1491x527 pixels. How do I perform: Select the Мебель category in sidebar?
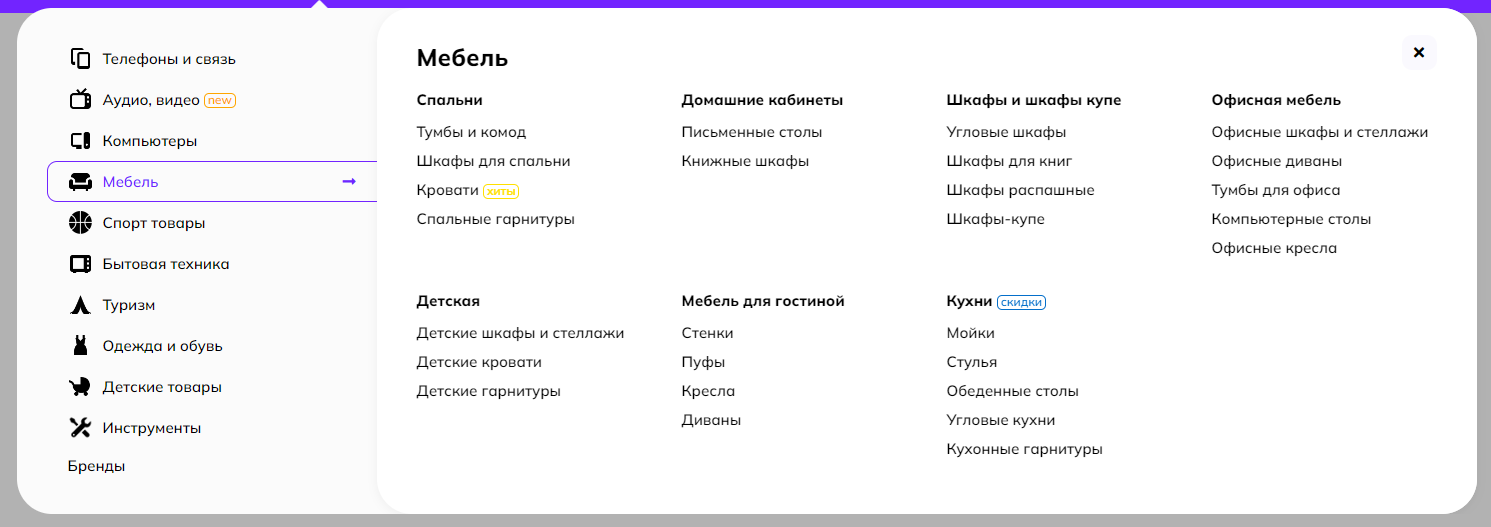pos(130,182)
